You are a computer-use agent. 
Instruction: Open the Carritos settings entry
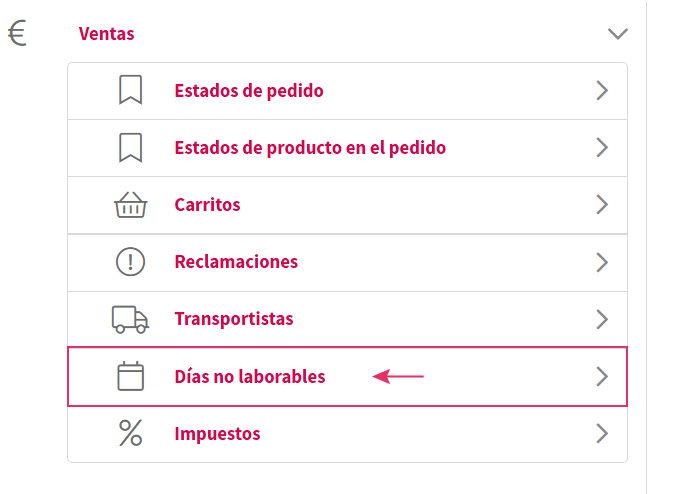coord(207,205)
